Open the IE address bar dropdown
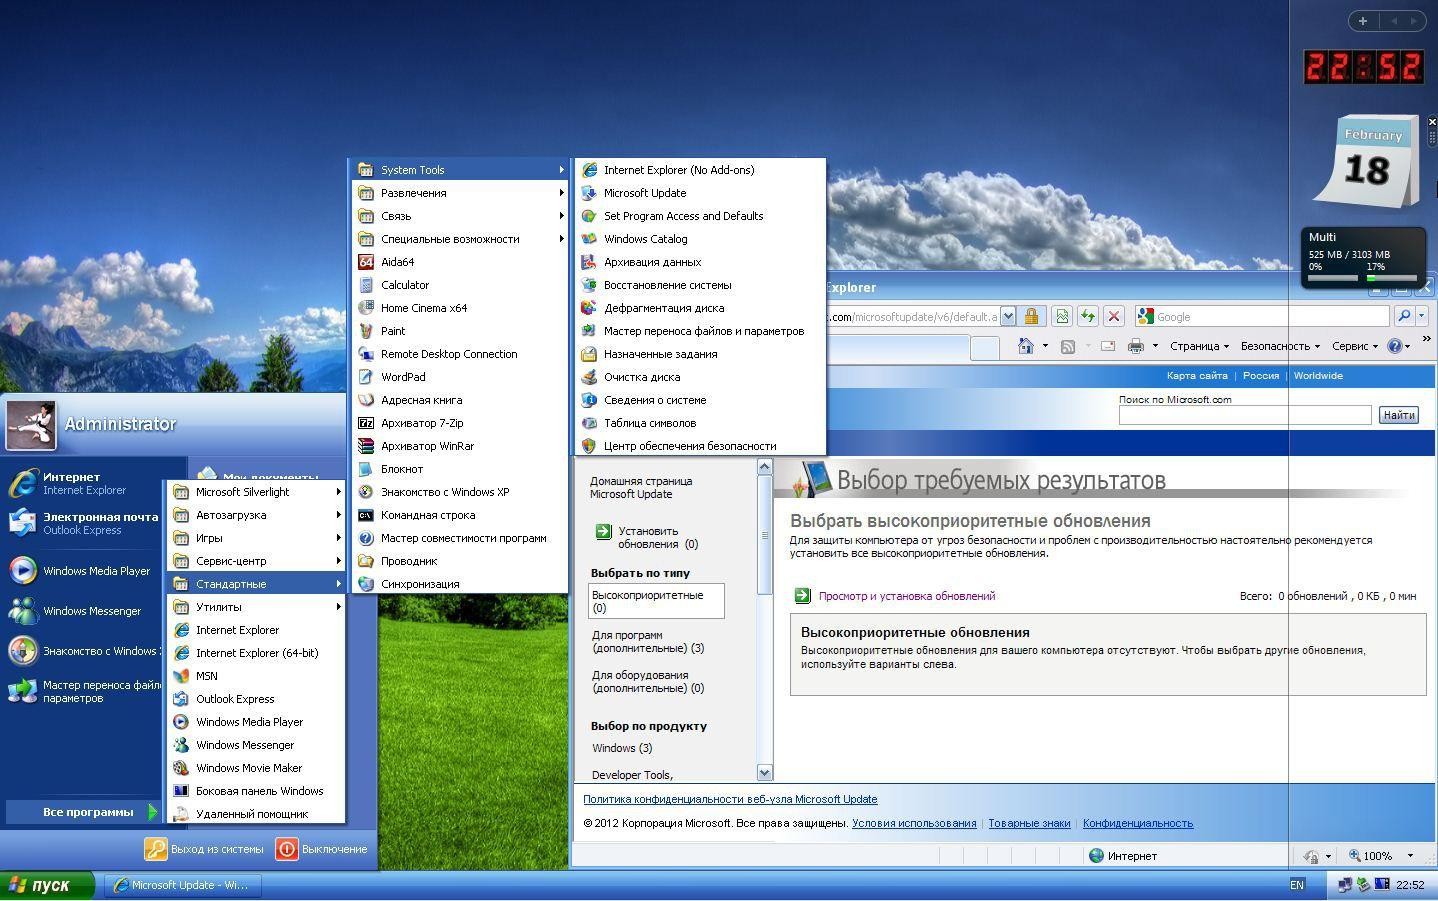 click(1008, 317)
